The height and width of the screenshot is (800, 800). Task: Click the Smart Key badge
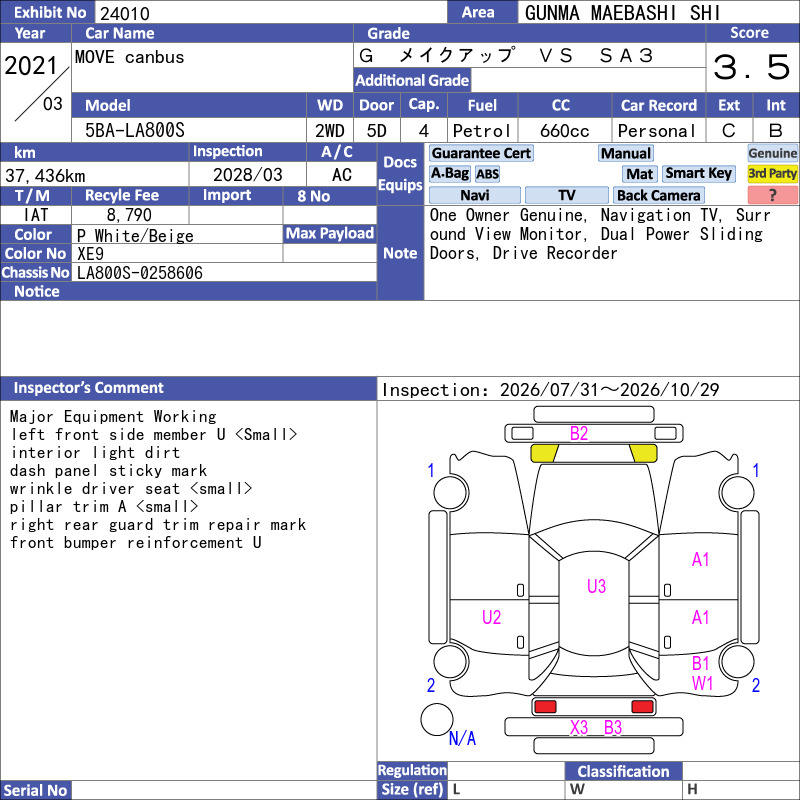pyautogui.click(x=698, y=173)
